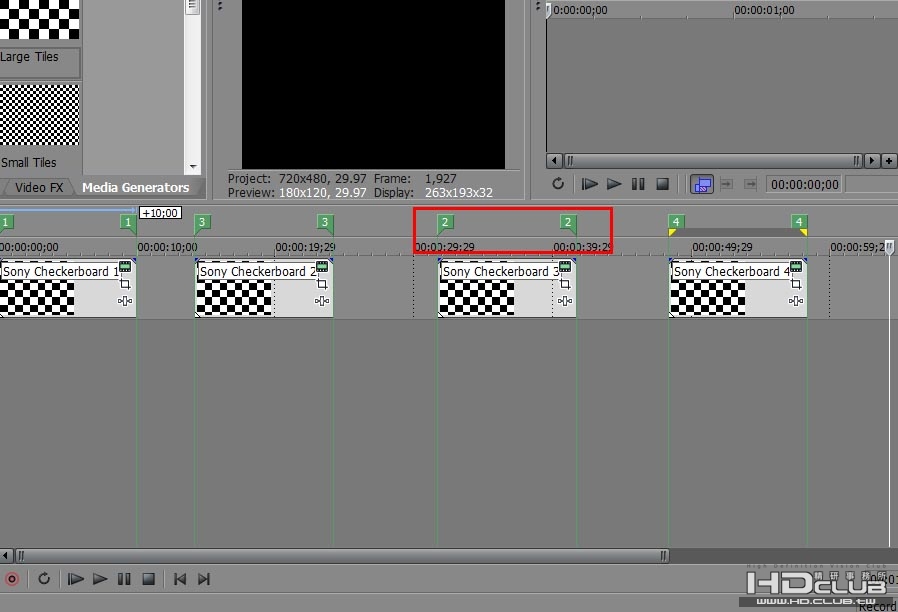Click the Trimmer playhead at 0:00:00;00
Image resolution: width=898 pixels, height=612 pixels.
tap(549, 10)
